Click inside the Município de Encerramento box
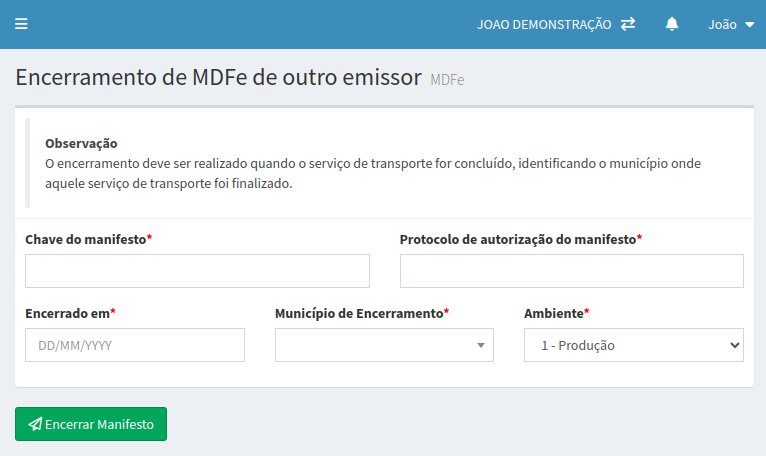 coord(374,345)
